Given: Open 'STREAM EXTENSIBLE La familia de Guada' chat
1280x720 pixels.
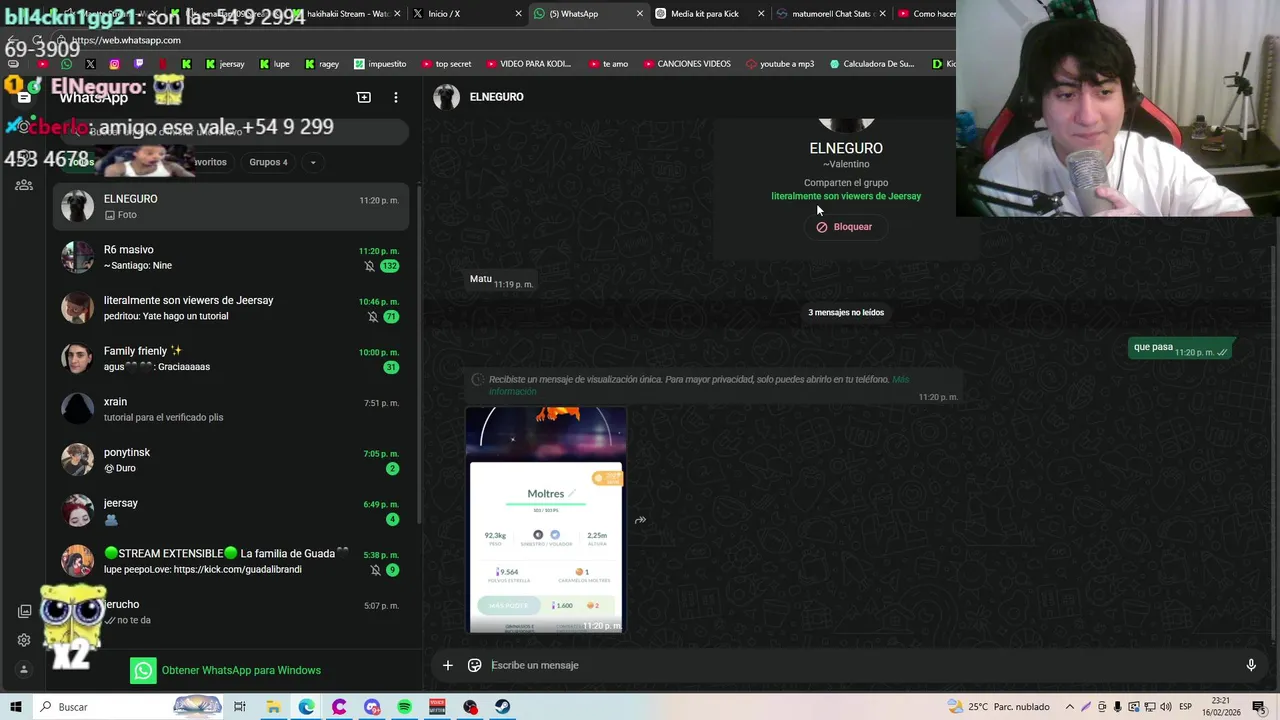Looking at the screenshot, I should [231, 561].
